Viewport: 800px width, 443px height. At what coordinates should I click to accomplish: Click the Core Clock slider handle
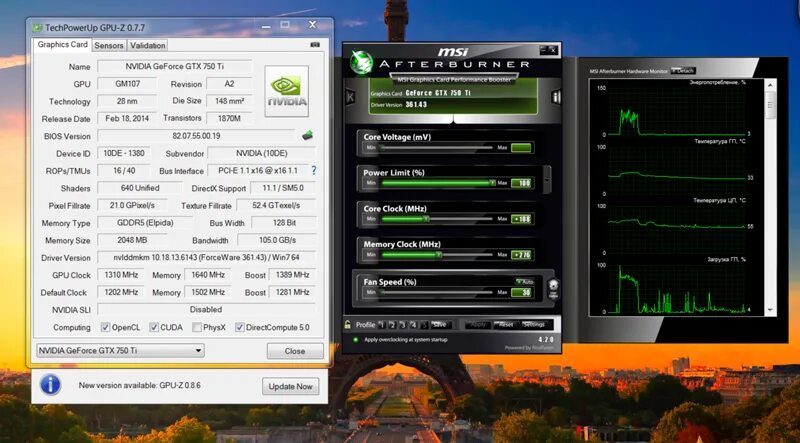pos(426,218)
